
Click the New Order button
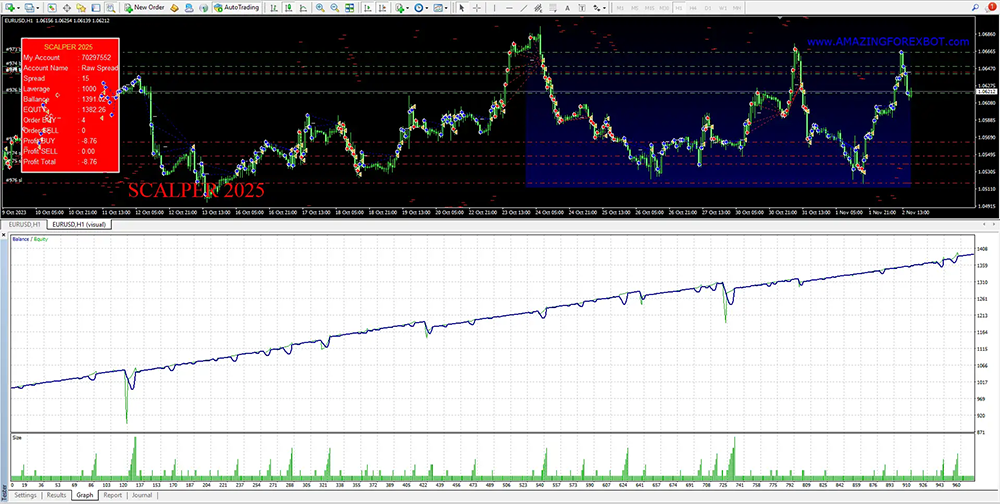[x=144, y=8]
